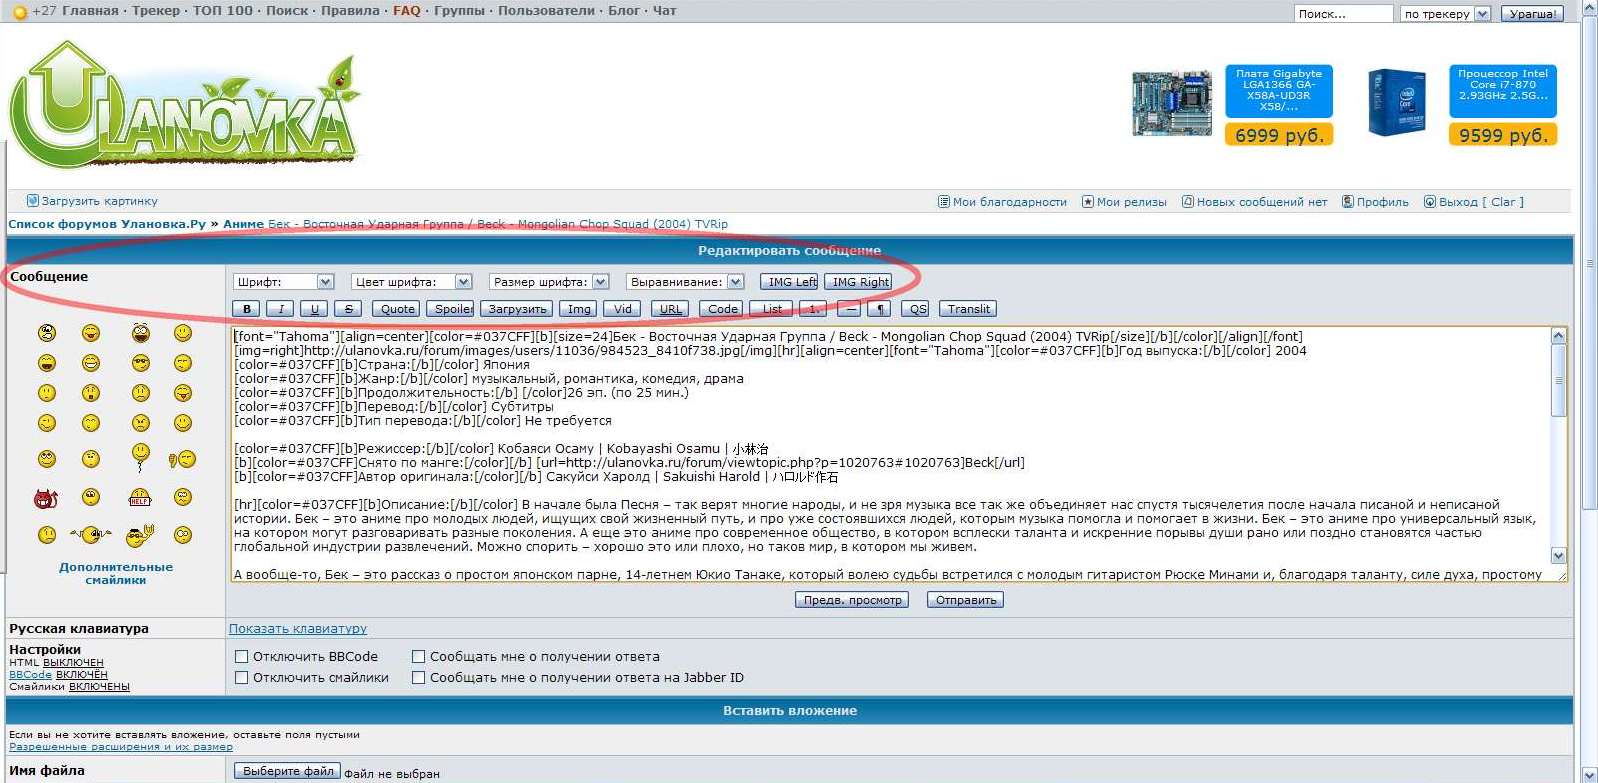
Task: Insert the wide toothy grin smiley
Action: coord(91,363)
